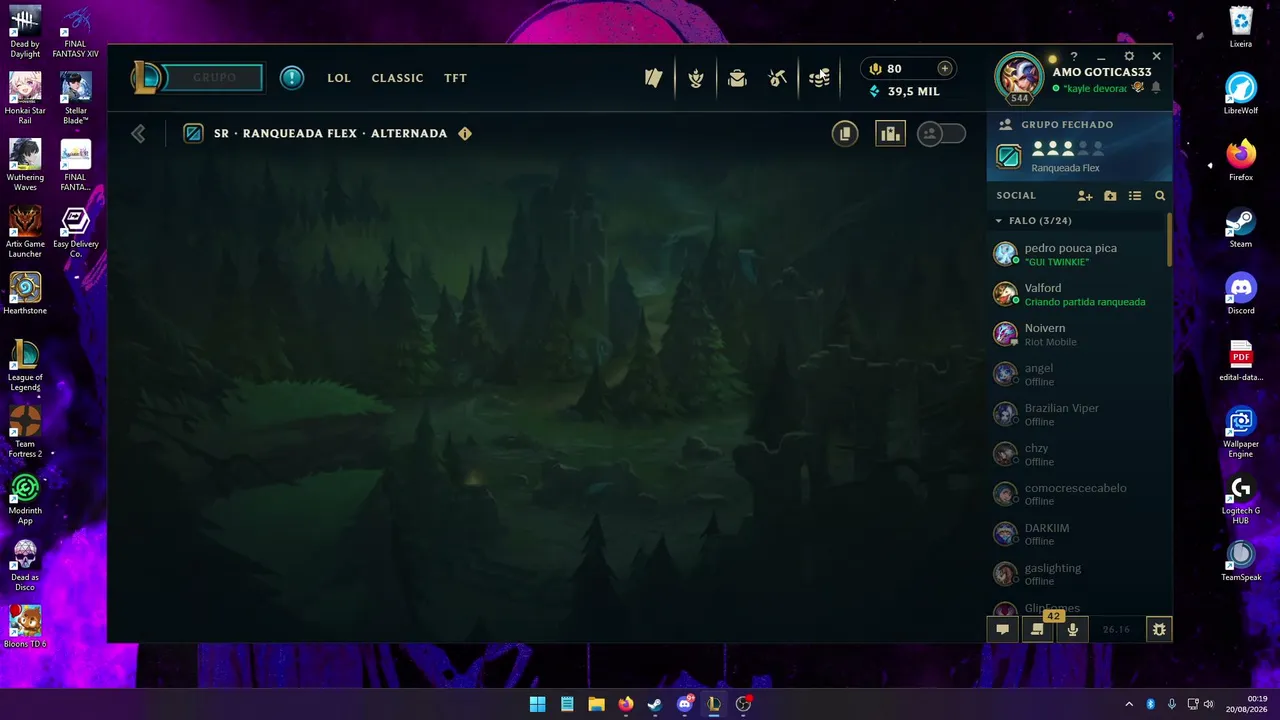Open Lixeira recycle bin on desktop
The image size is (1280, 720).
tap(1241, 27)
